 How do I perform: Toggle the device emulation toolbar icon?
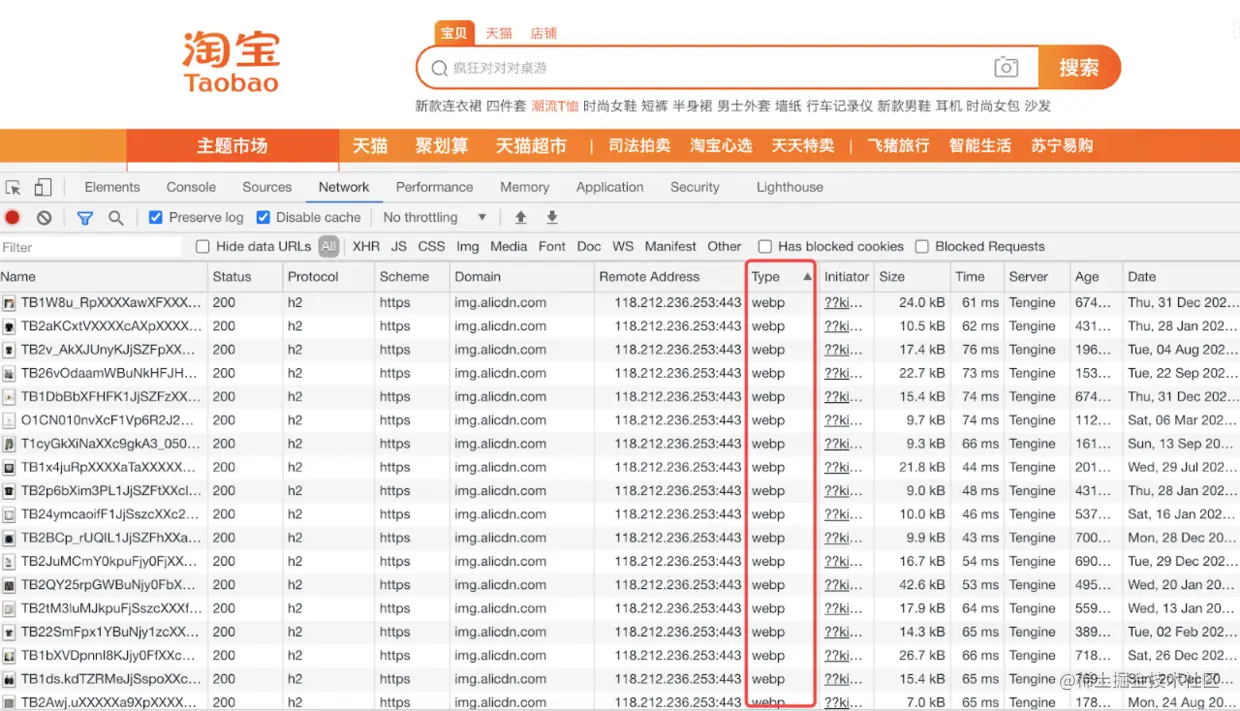point(42,187)
